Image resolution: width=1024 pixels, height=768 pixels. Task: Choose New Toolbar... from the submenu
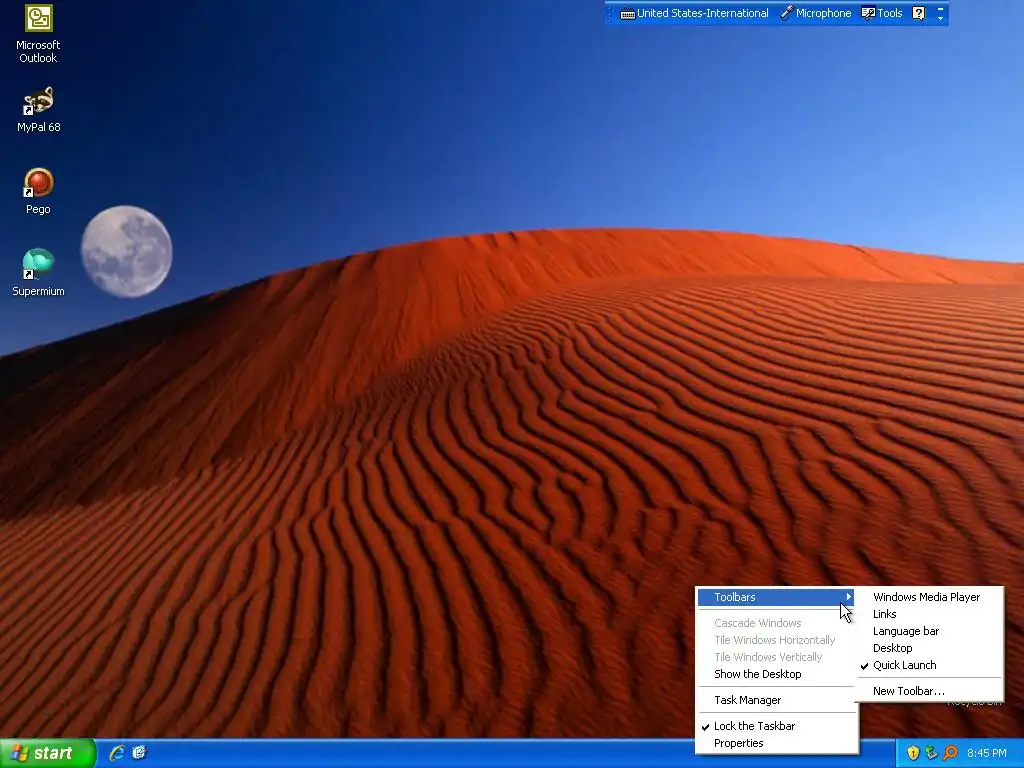click(x=929, y=691)
